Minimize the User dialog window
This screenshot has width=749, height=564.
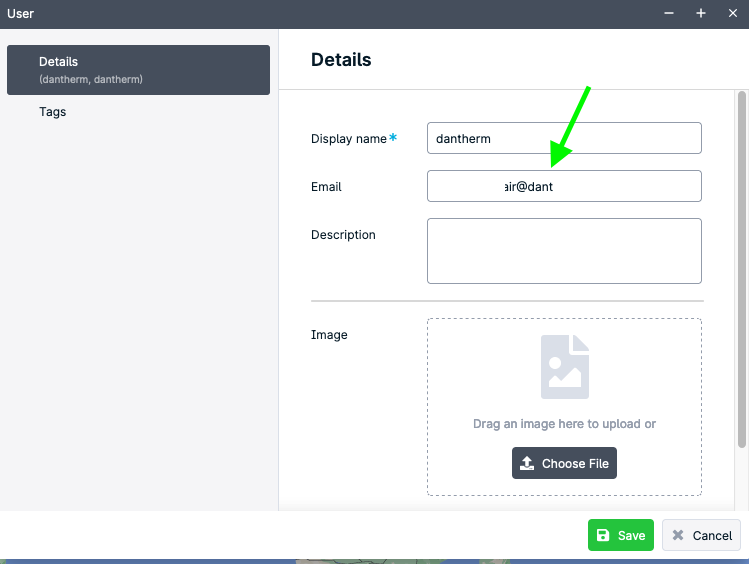669,13
